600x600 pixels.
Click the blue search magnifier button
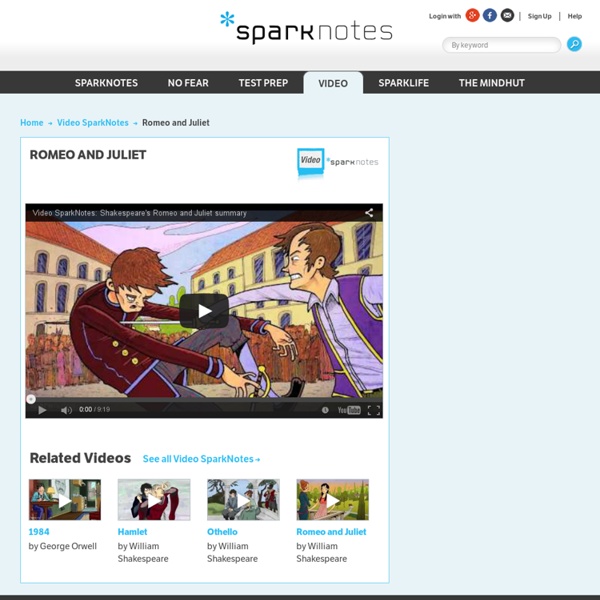(x=574, y=44)
